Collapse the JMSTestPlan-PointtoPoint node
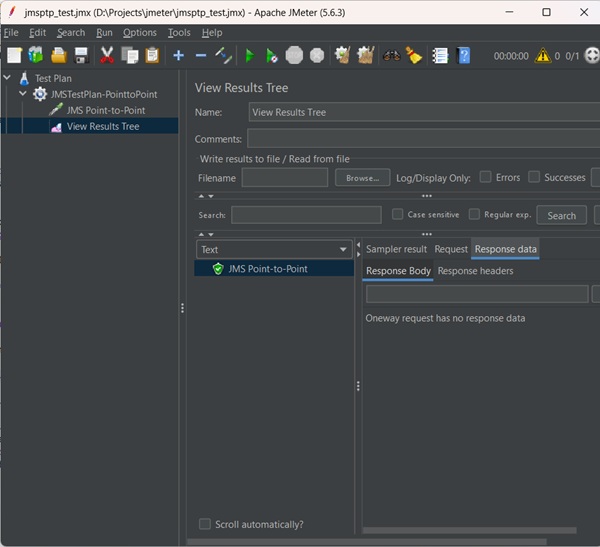The image size is (600, 547). click(23, 94)
